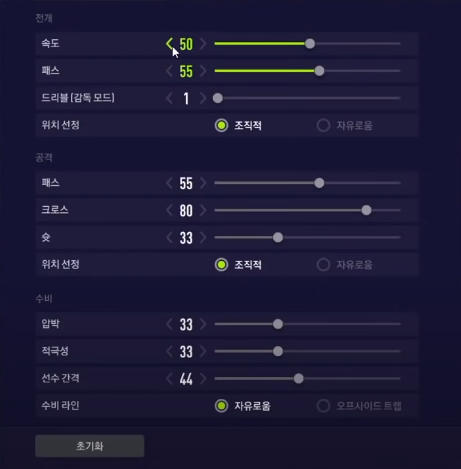Click the 초기화 reset button
The image size is (461, 469).
point(90,446)
